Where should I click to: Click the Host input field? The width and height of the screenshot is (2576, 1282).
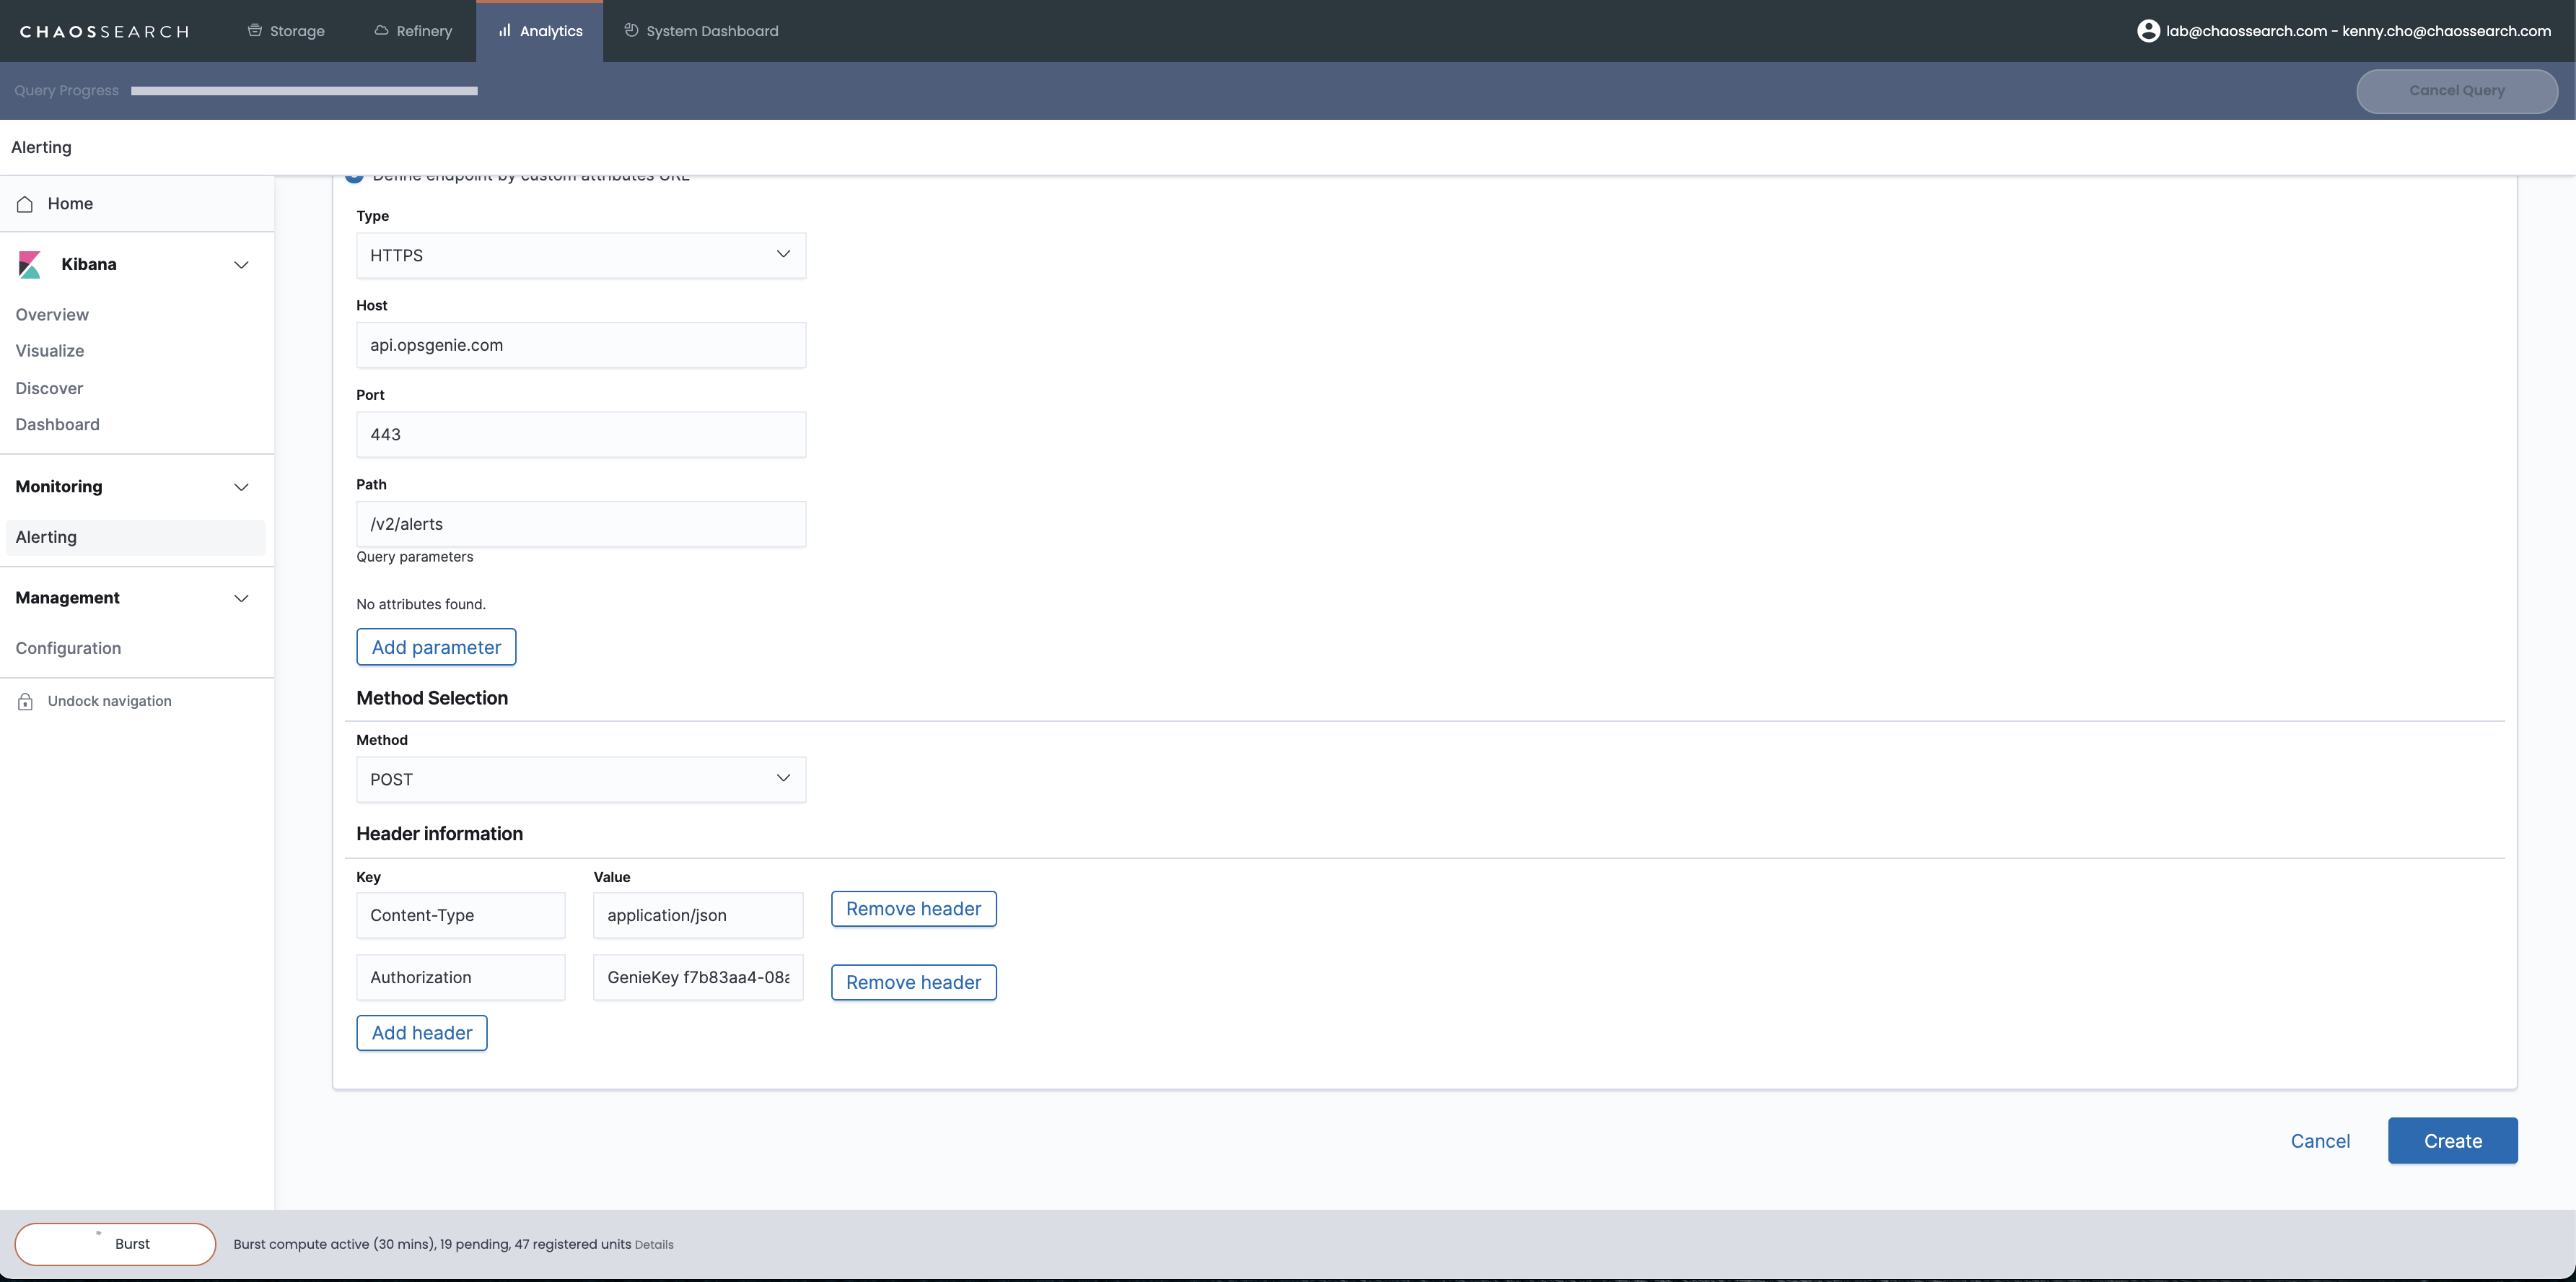pyautogui.click(x=580, y=345)
